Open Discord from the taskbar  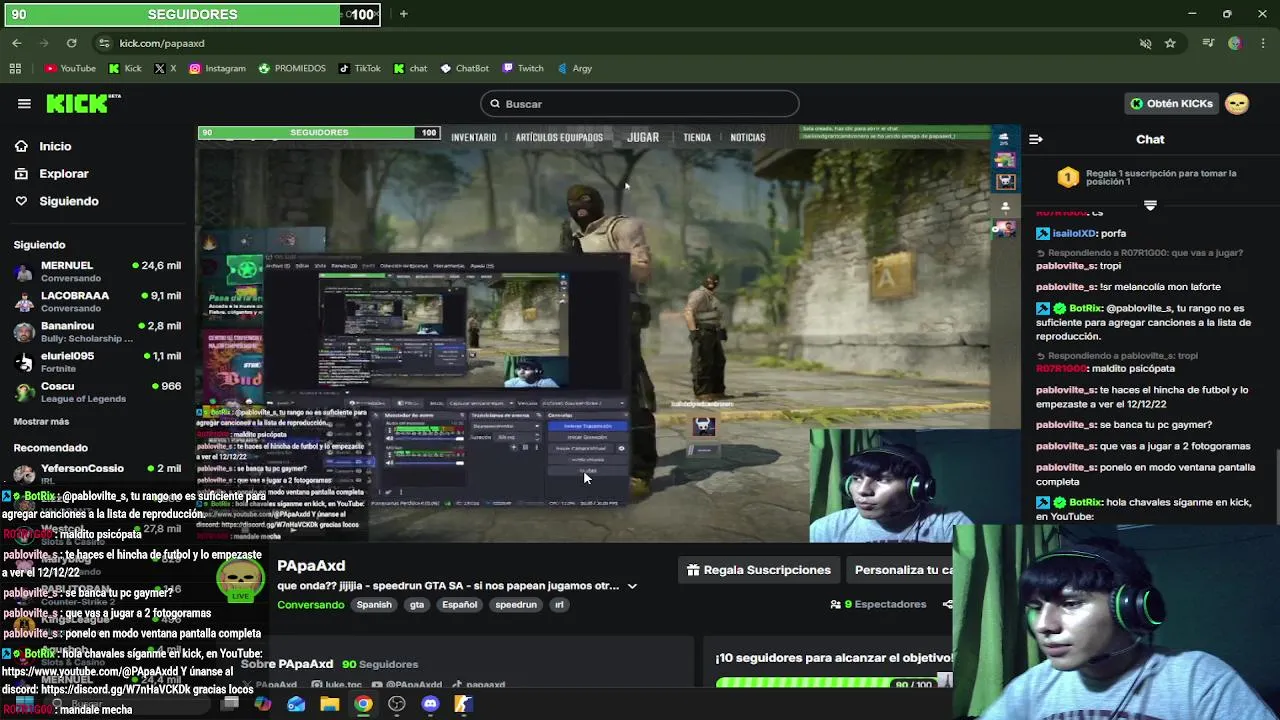[430, 704]
